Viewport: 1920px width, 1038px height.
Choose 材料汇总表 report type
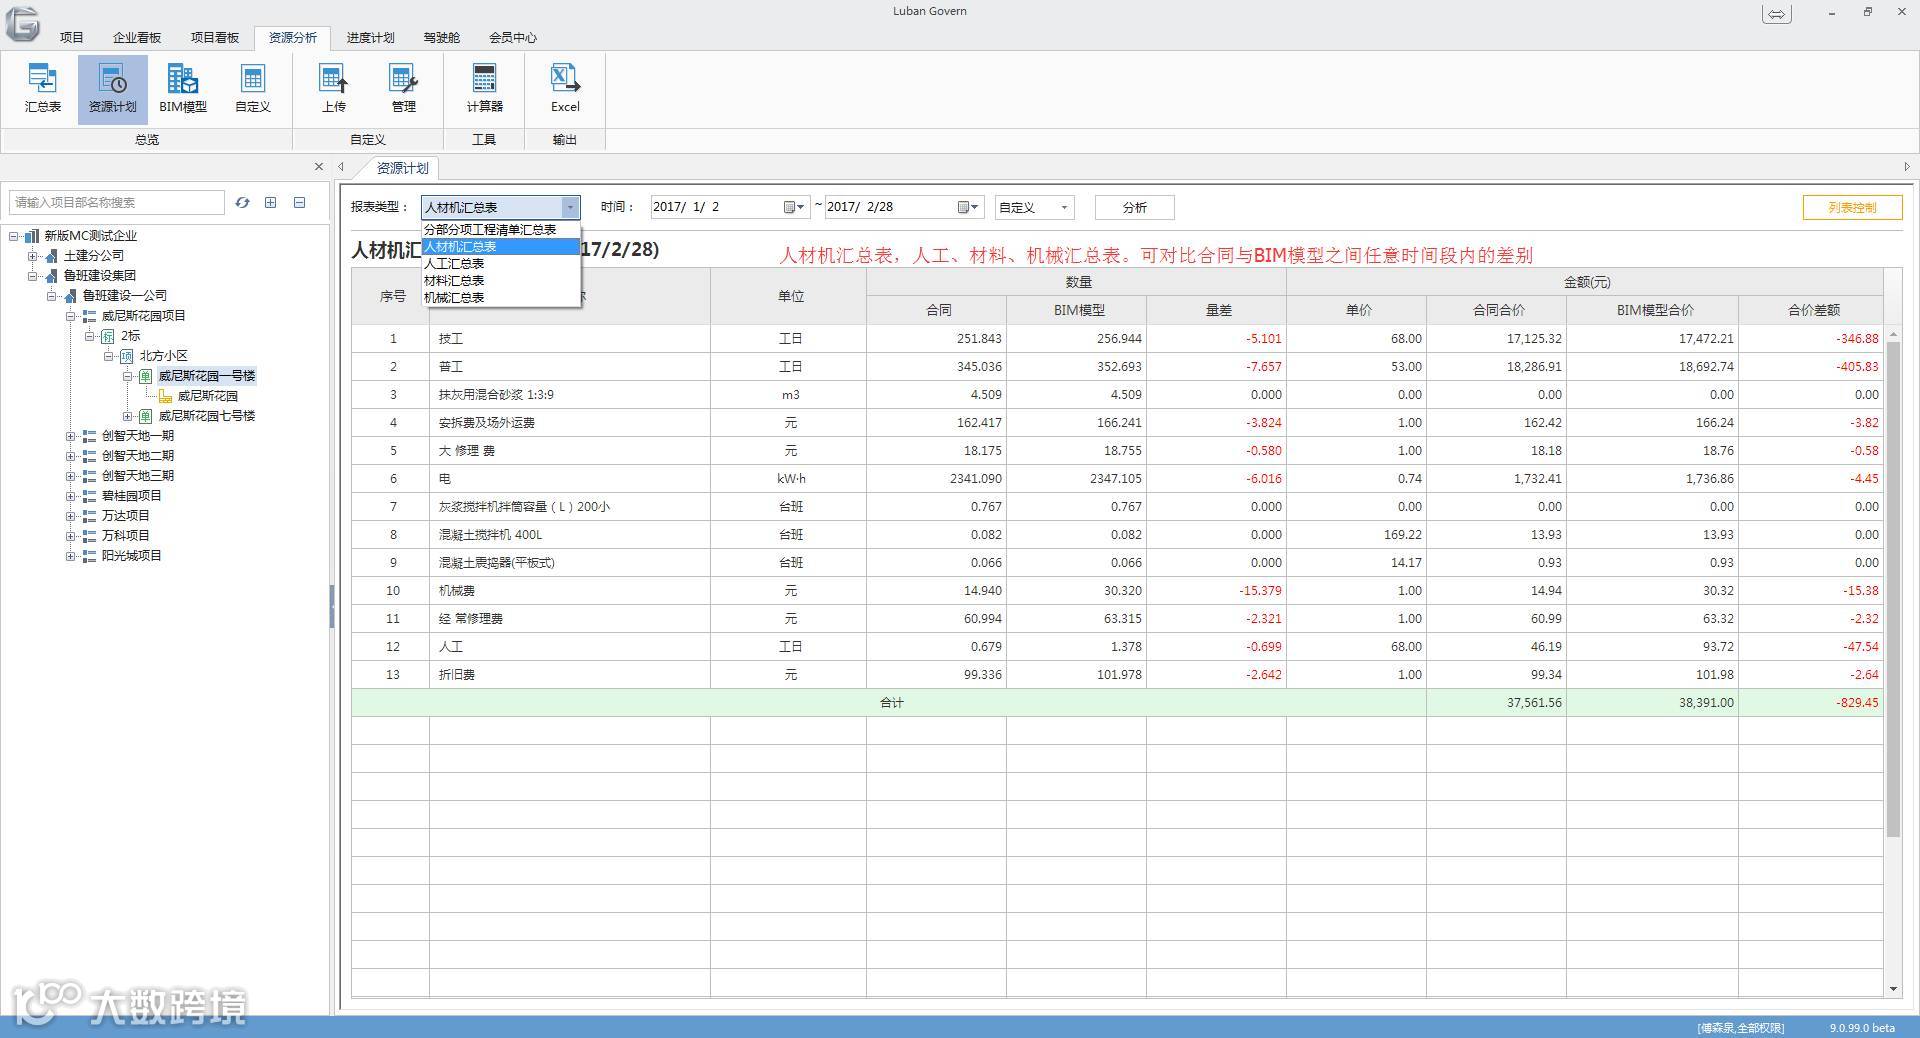pos(501,281)
